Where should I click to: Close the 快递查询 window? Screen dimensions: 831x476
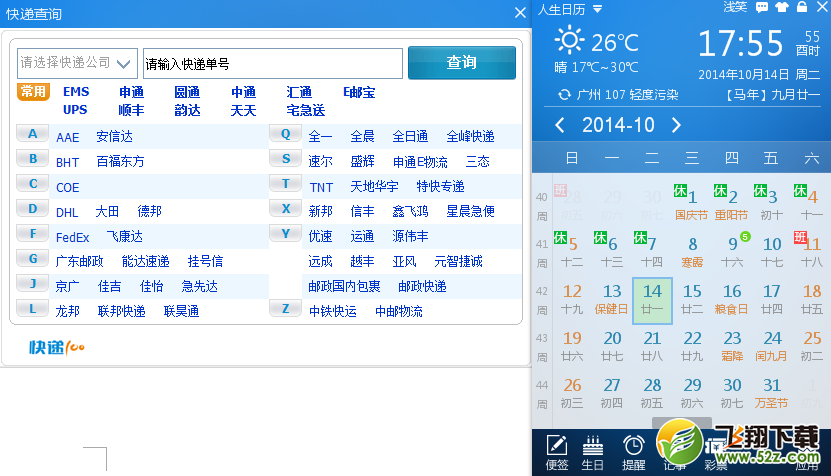(520, 13)
